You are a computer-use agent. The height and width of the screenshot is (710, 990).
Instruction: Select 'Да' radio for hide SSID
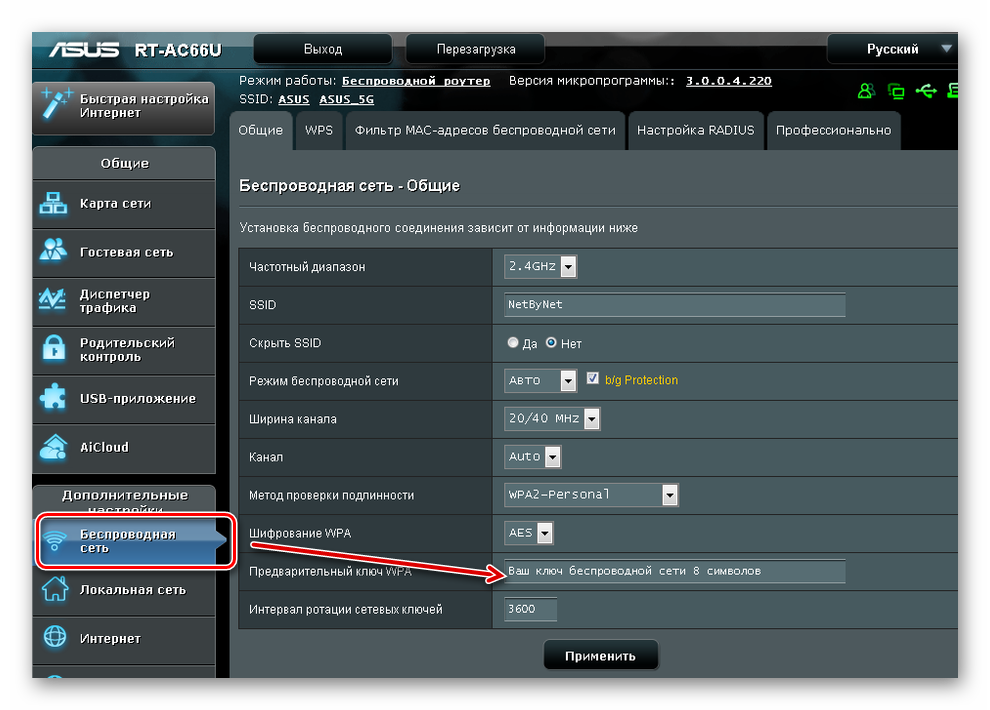point(514,343)
